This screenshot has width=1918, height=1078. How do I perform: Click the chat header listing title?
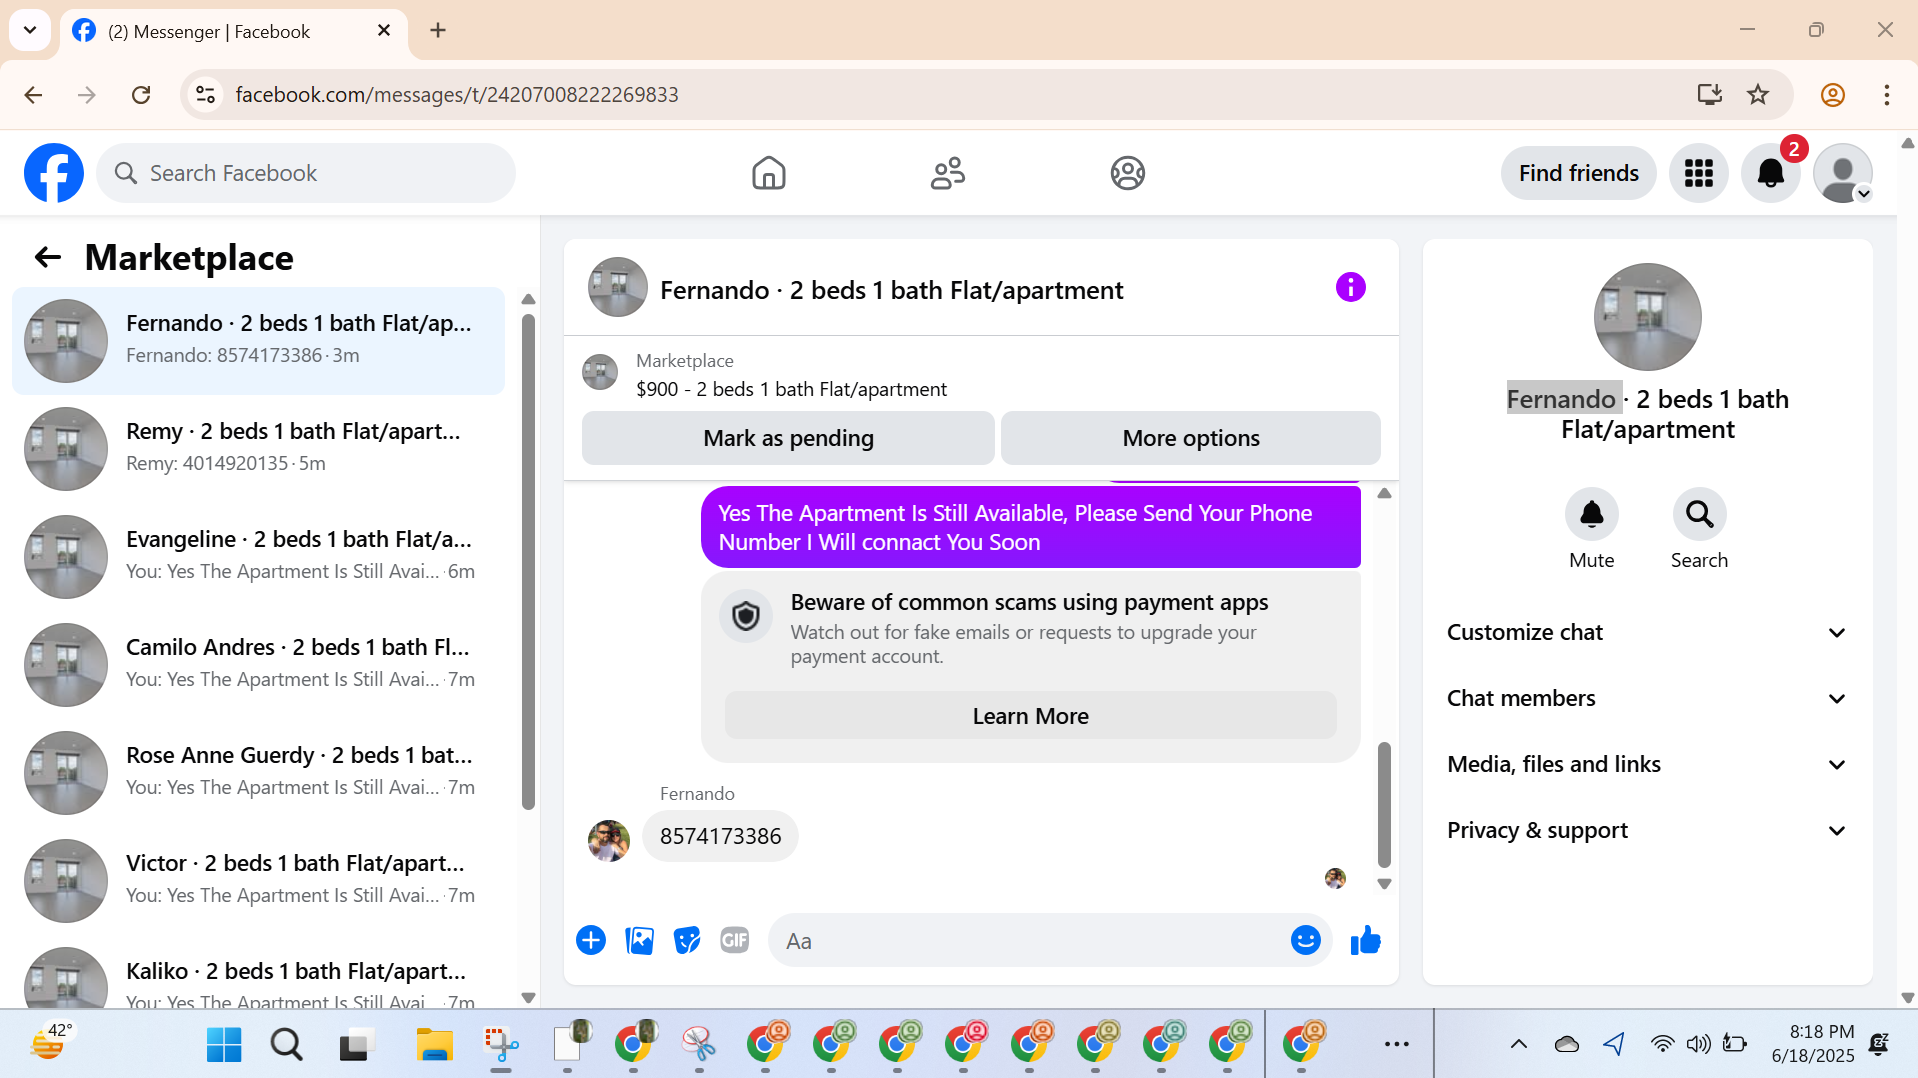(x=891, y=290)
